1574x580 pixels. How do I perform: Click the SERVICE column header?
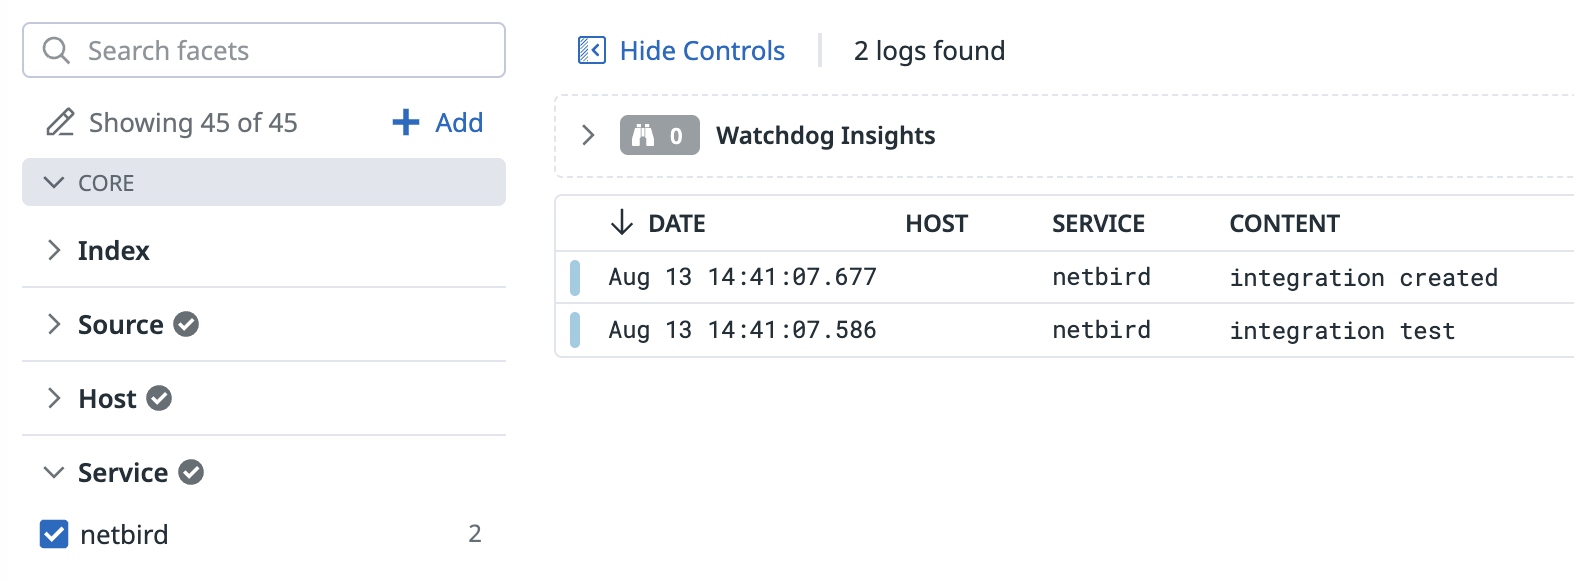click(x=1098, y=223)
